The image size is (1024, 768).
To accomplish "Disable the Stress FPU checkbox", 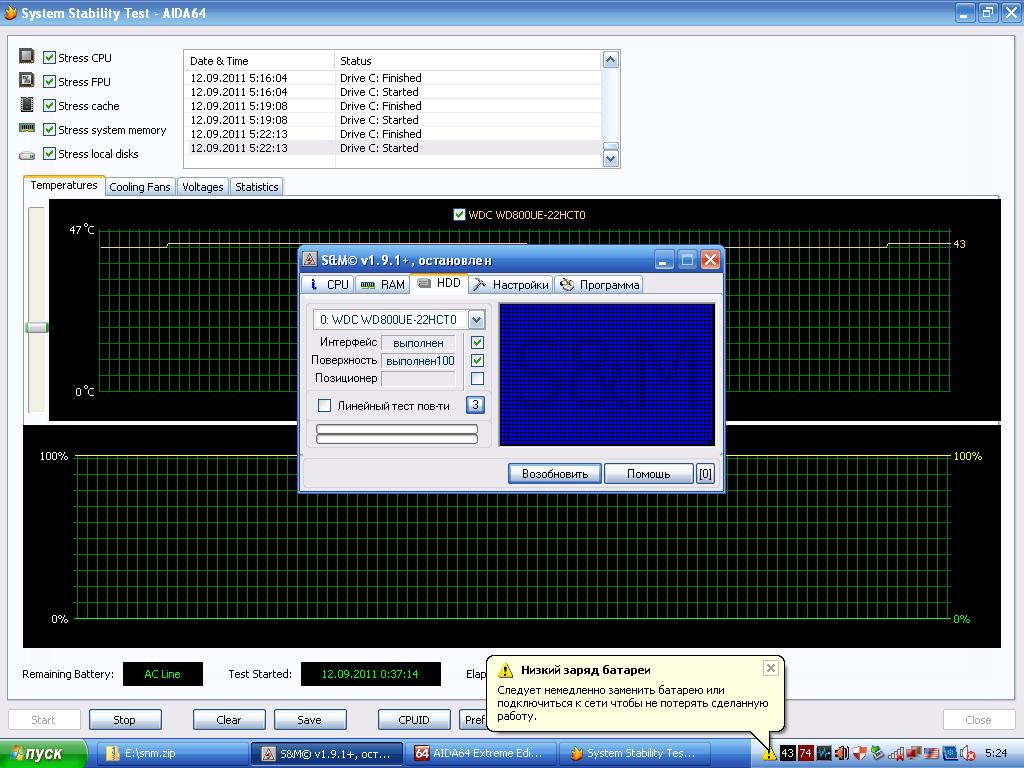I will click(x=49, y=82).
